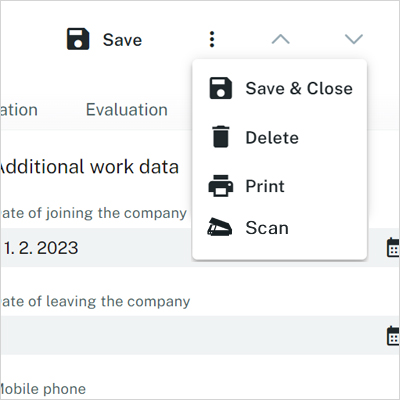Image resolution: width=400 pixels, height=400 pixels.
Task: Open the partially visible tab ending in 'ation'
Action: 19,110
